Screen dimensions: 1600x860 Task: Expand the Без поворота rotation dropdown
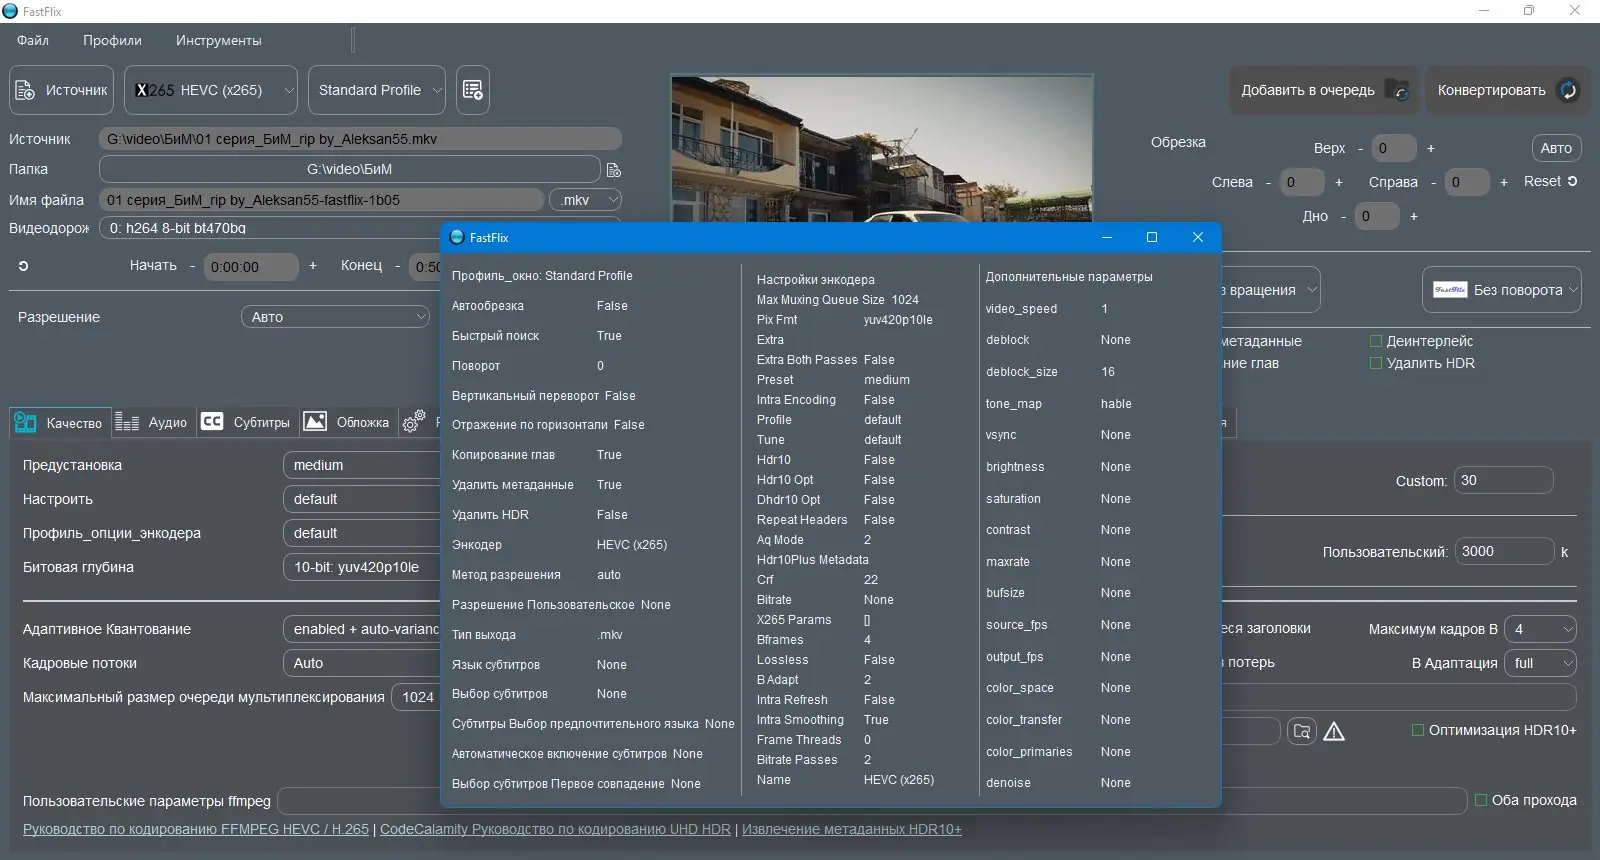[x=1502, y=290]
